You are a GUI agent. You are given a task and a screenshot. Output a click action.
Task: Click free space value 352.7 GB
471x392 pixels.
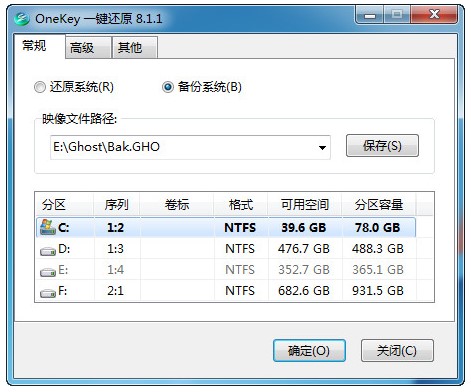point(304,270)
